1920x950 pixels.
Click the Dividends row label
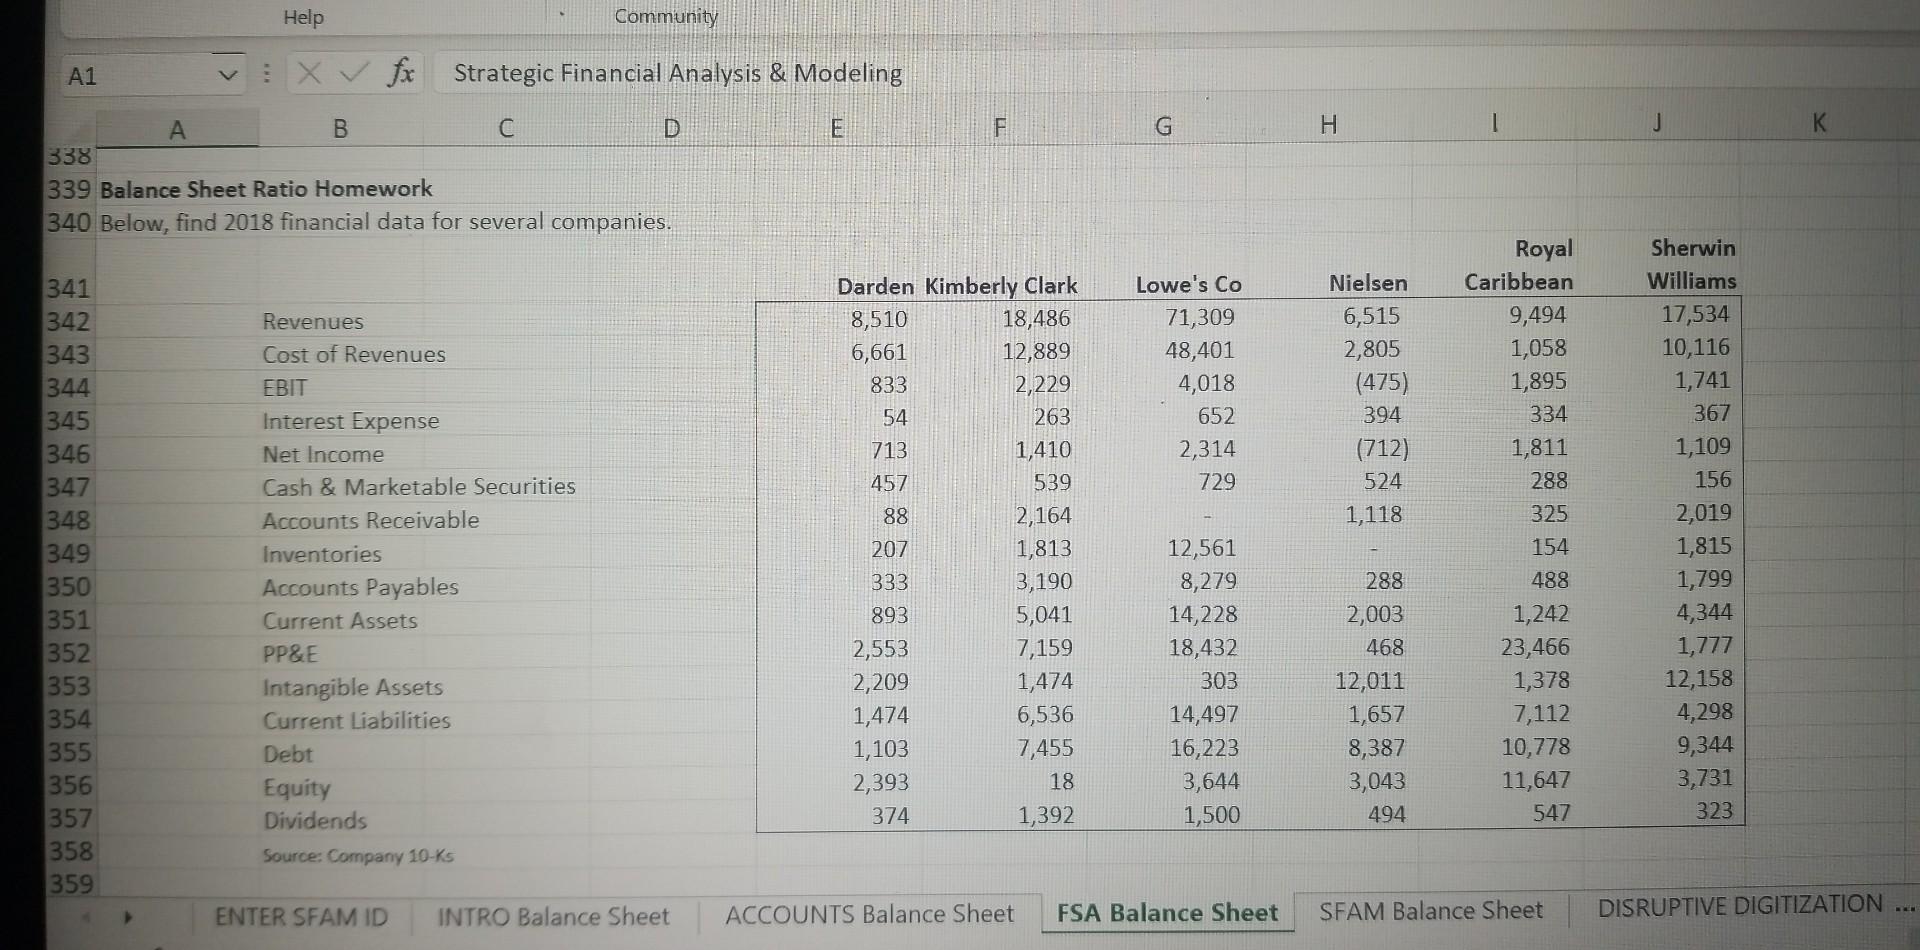tap(315, 821)
